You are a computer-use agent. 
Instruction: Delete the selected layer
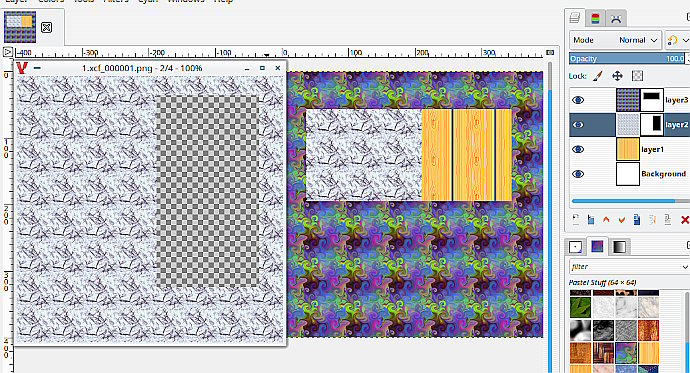[685, 219]
